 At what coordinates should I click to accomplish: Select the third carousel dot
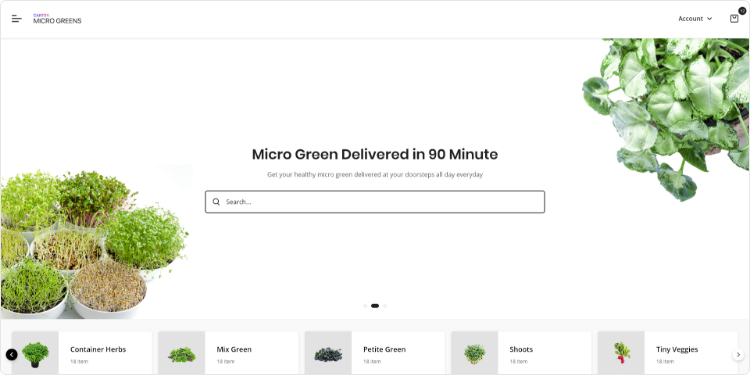[x=385, y=306]
